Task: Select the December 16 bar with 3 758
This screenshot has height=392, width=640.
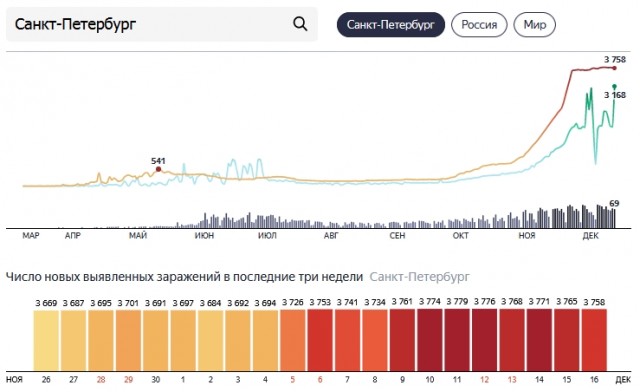Action: pyautogui.click(x=594, y=340)
